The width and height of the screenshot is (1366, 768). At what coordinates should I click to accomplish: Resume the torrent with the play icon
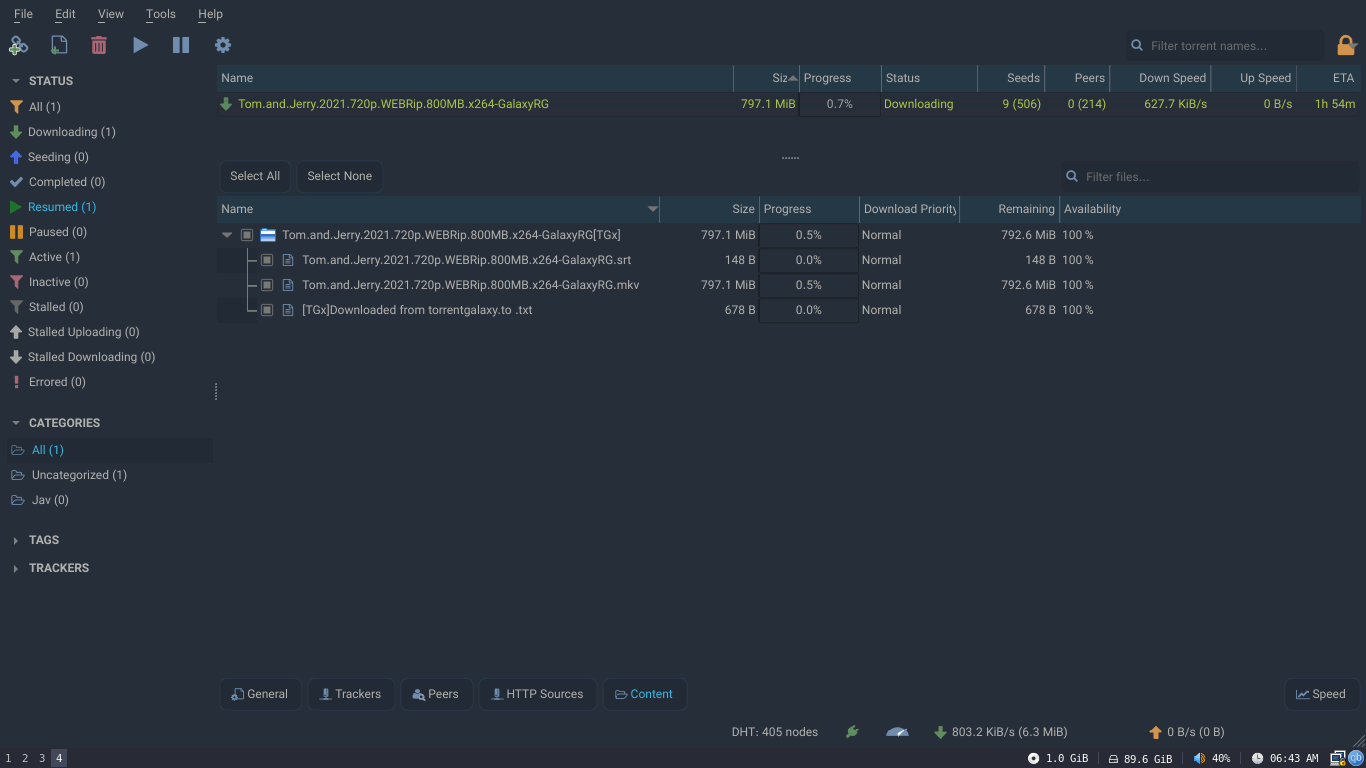click(140, 45)
